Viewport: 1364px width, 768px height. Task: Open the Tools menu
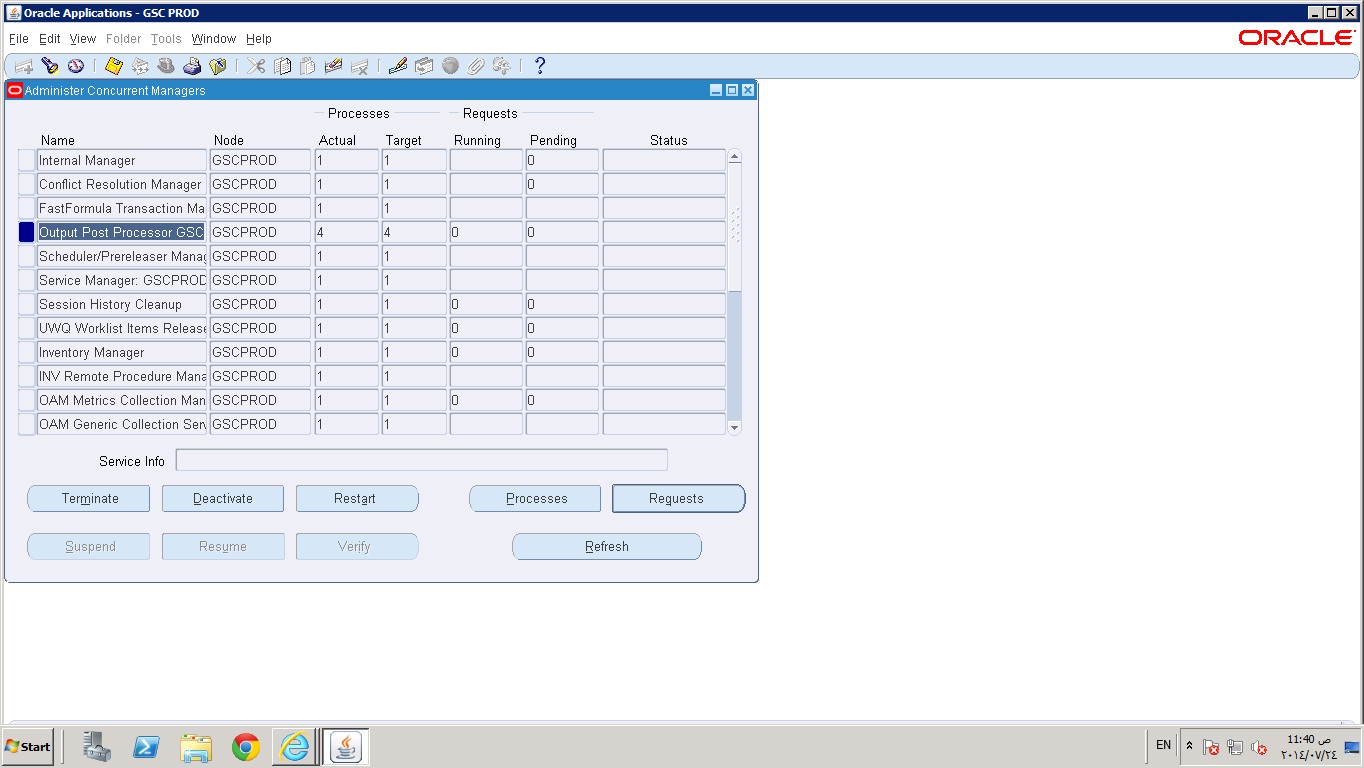point(166,39)
